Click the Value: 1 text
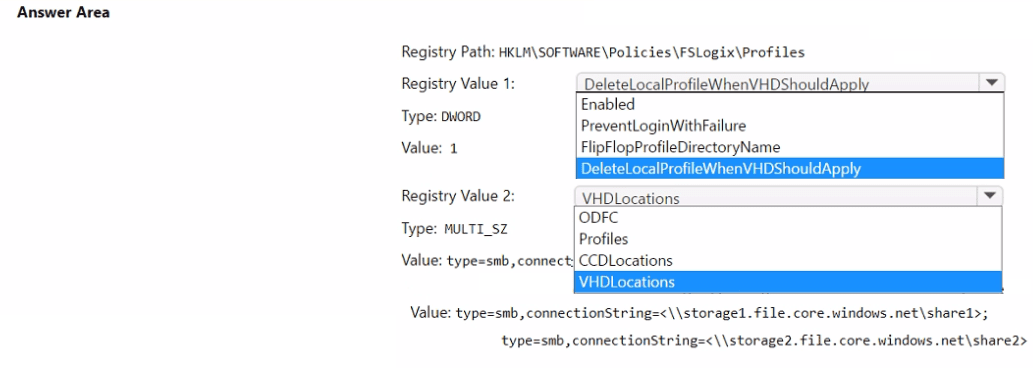The image size is (1033, 368). point(429,148)
